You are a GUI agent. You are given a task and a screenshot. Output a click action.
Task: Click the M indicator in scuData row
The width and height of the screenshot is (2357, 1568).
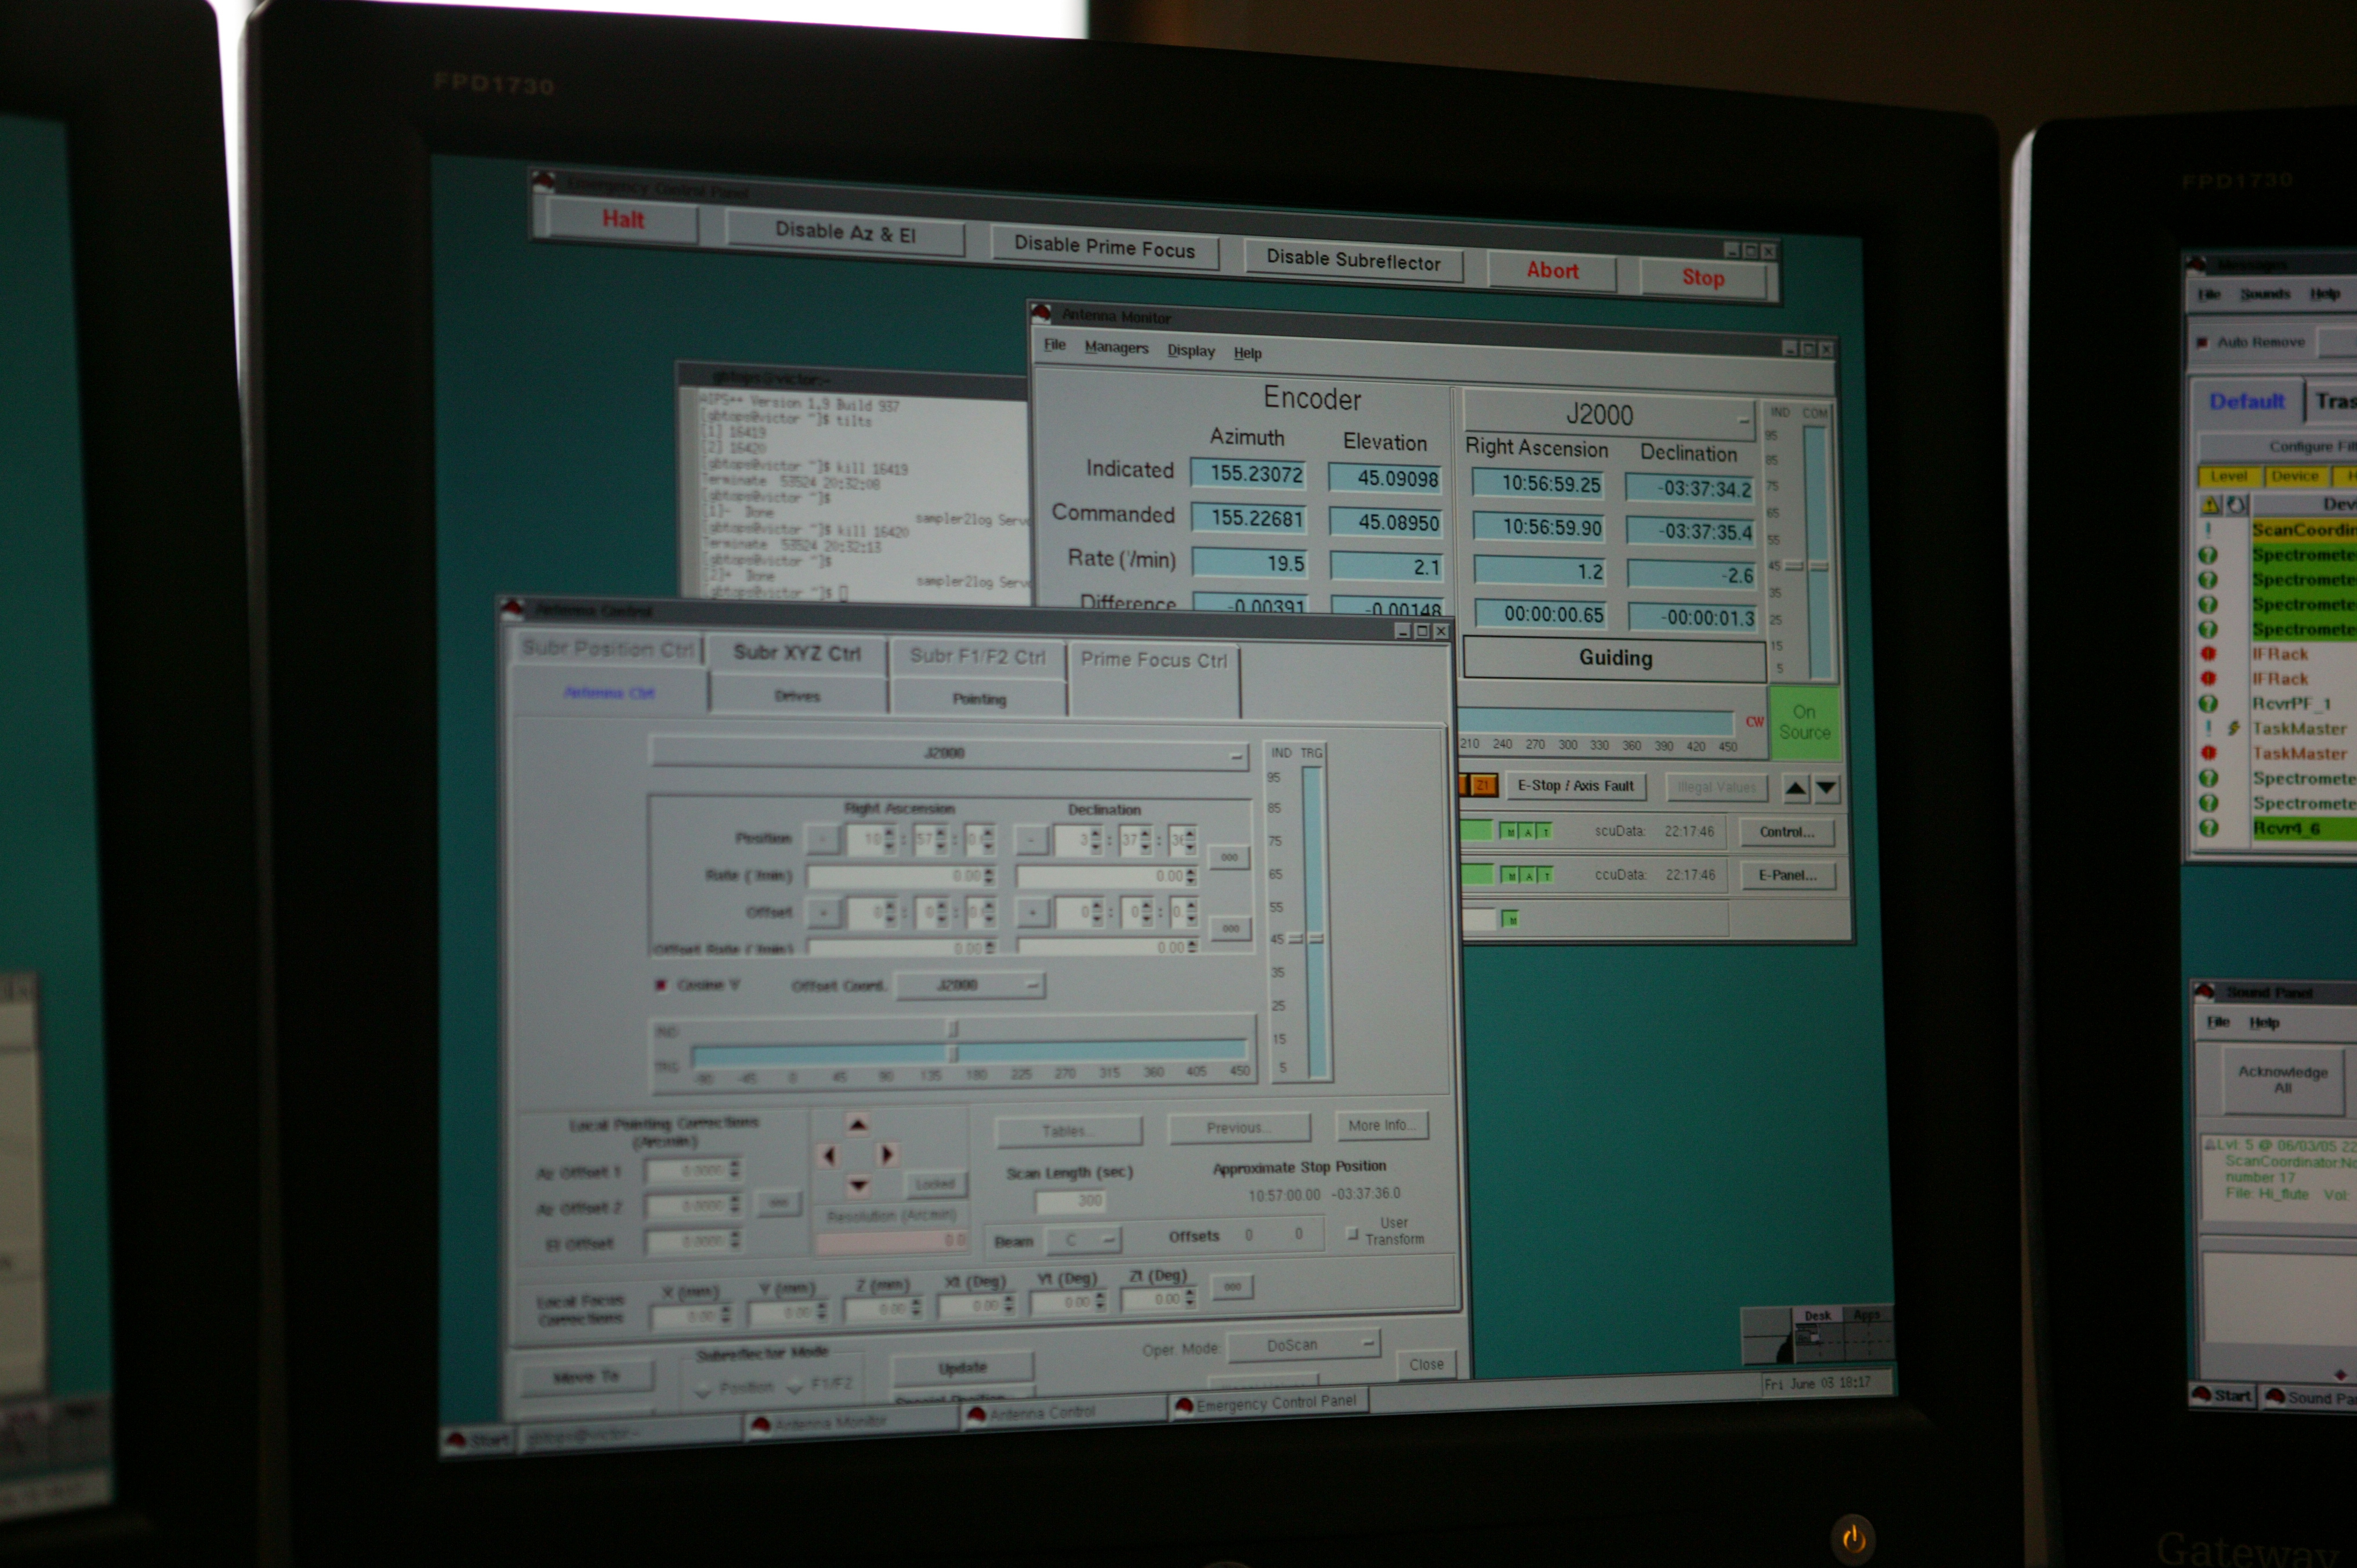coord(1510,831)
